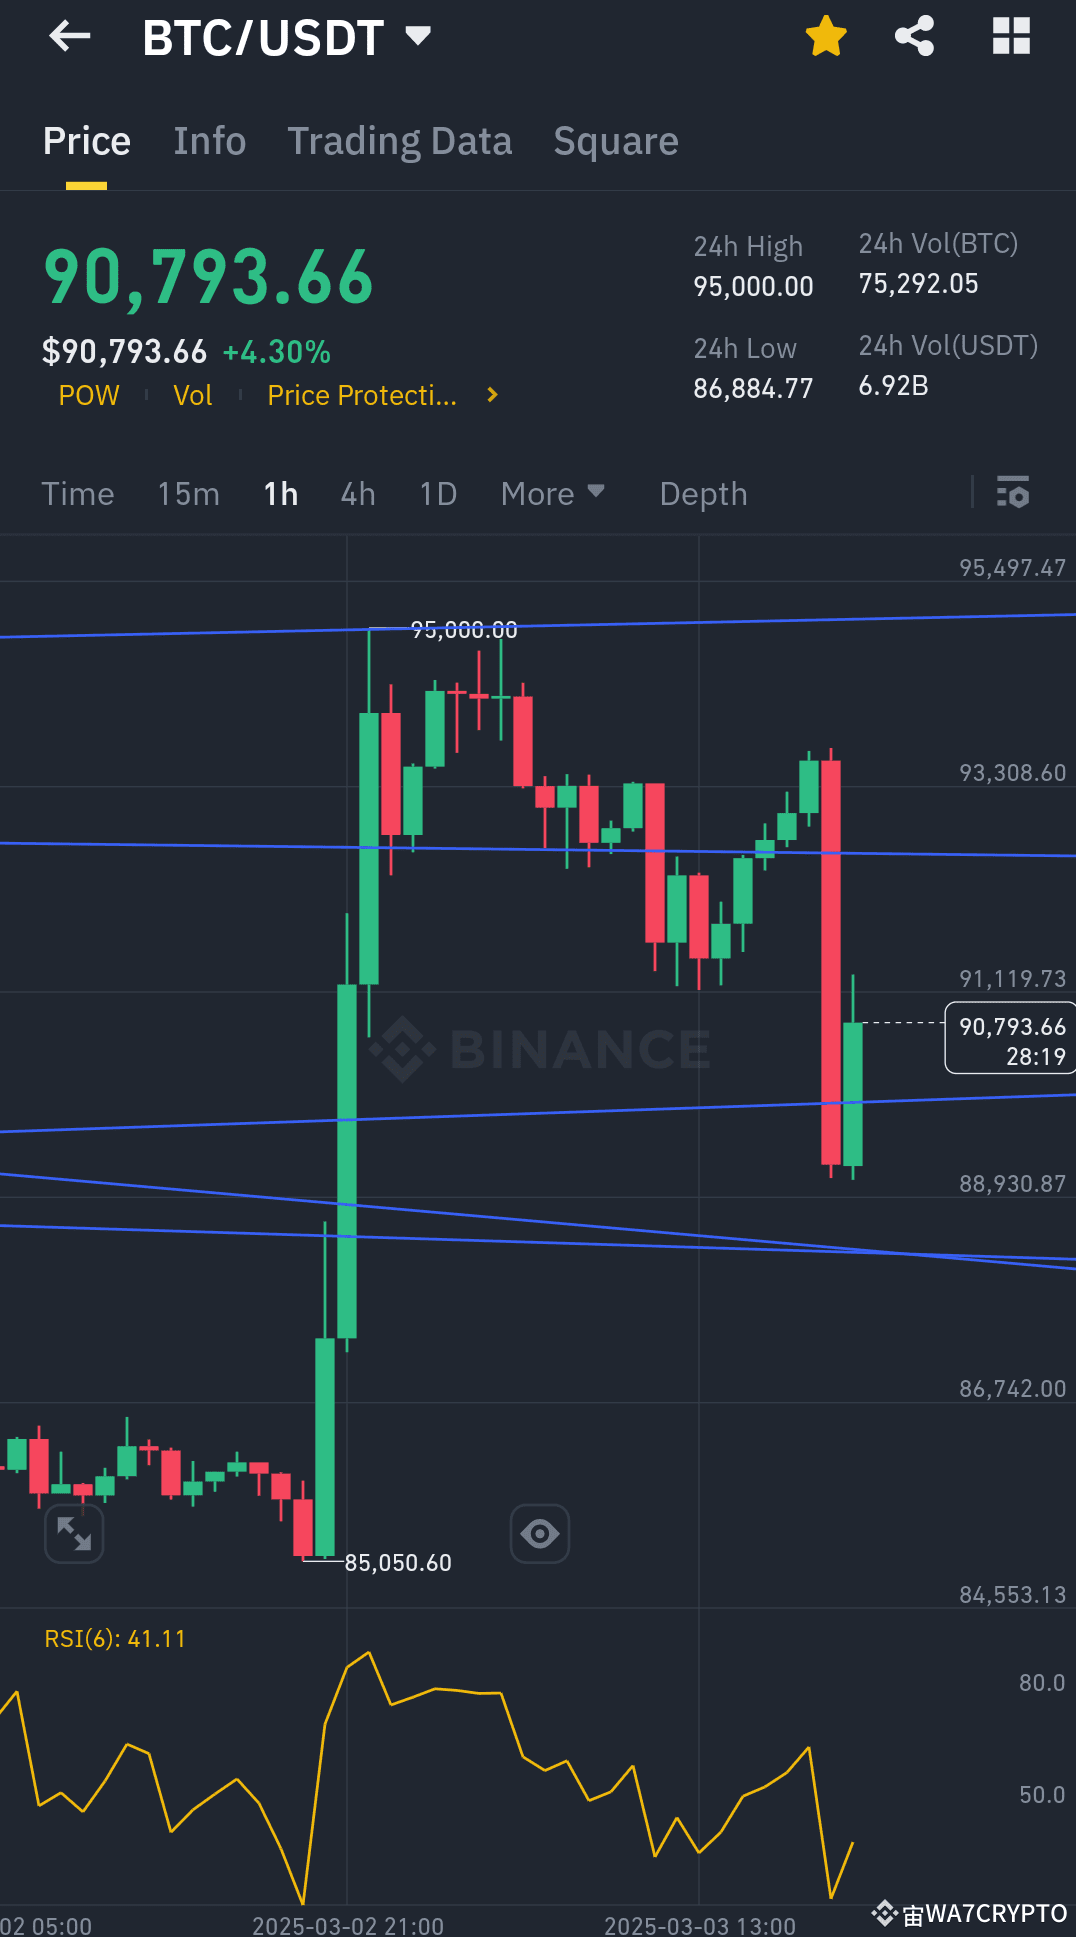Tap the back arrow to leave the chart
The image size is (1076, 1937).
pyautogui.click(x=68, y=36)
